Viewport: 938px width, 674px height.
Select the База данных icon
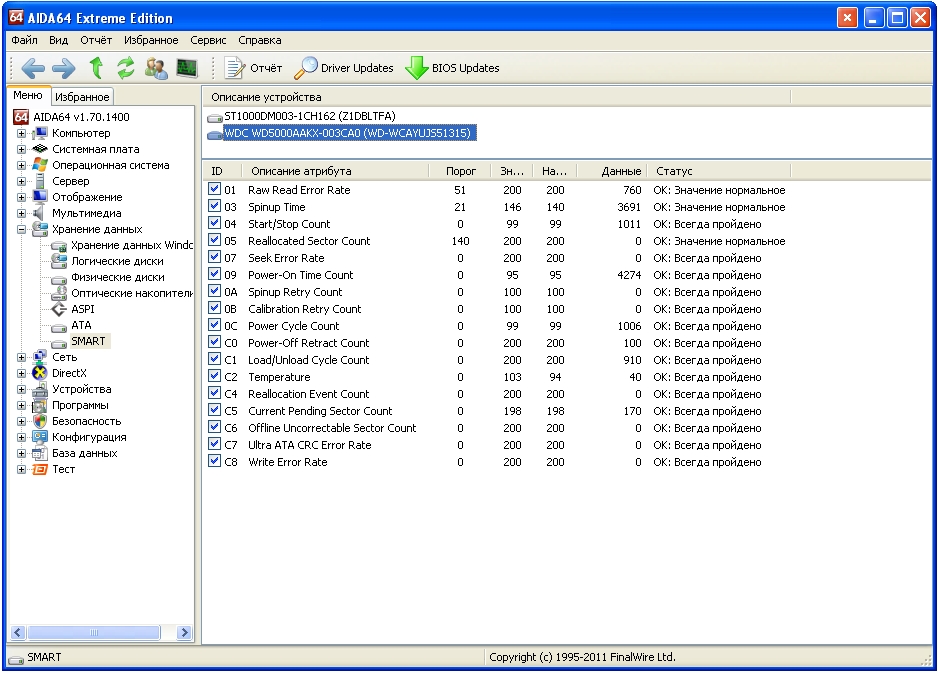[x=40, y=453]
